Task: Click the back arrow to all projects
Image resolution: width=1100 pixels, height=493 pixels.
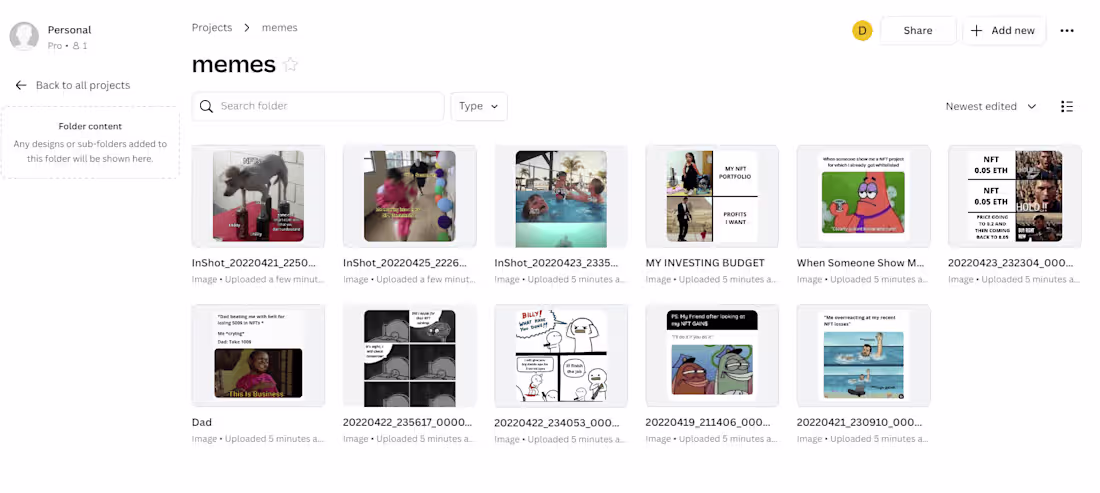Action: pos(20,86)
